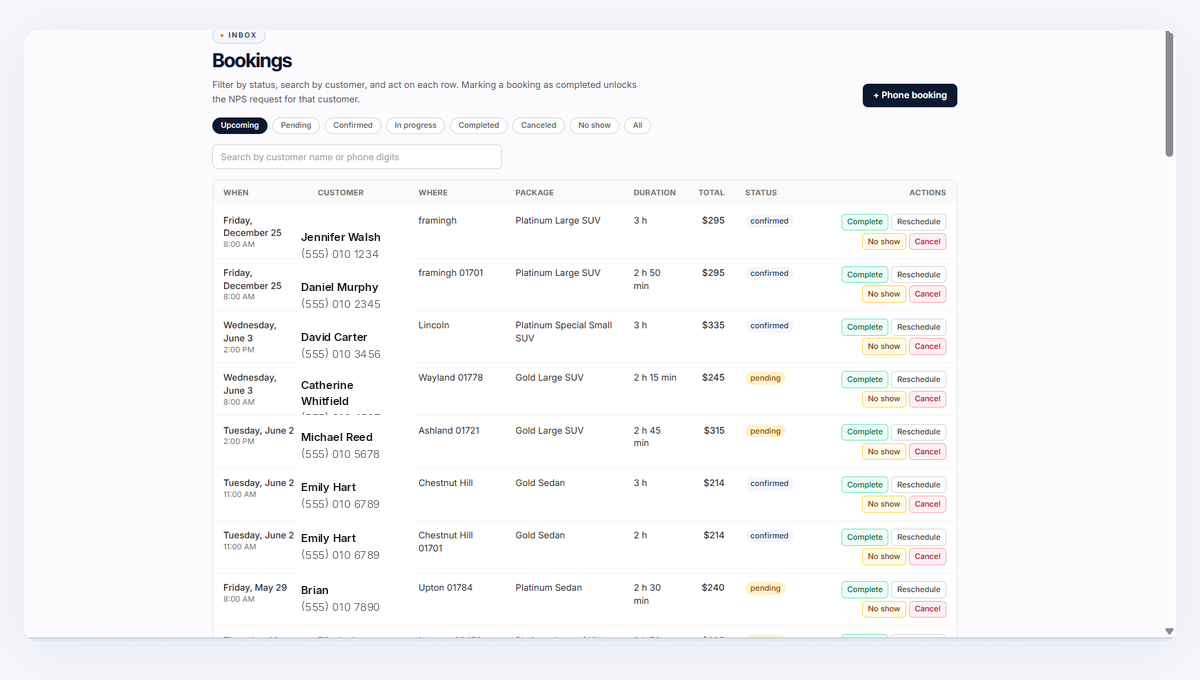Mark Brian's booking No show

click(x=884, y=609)
